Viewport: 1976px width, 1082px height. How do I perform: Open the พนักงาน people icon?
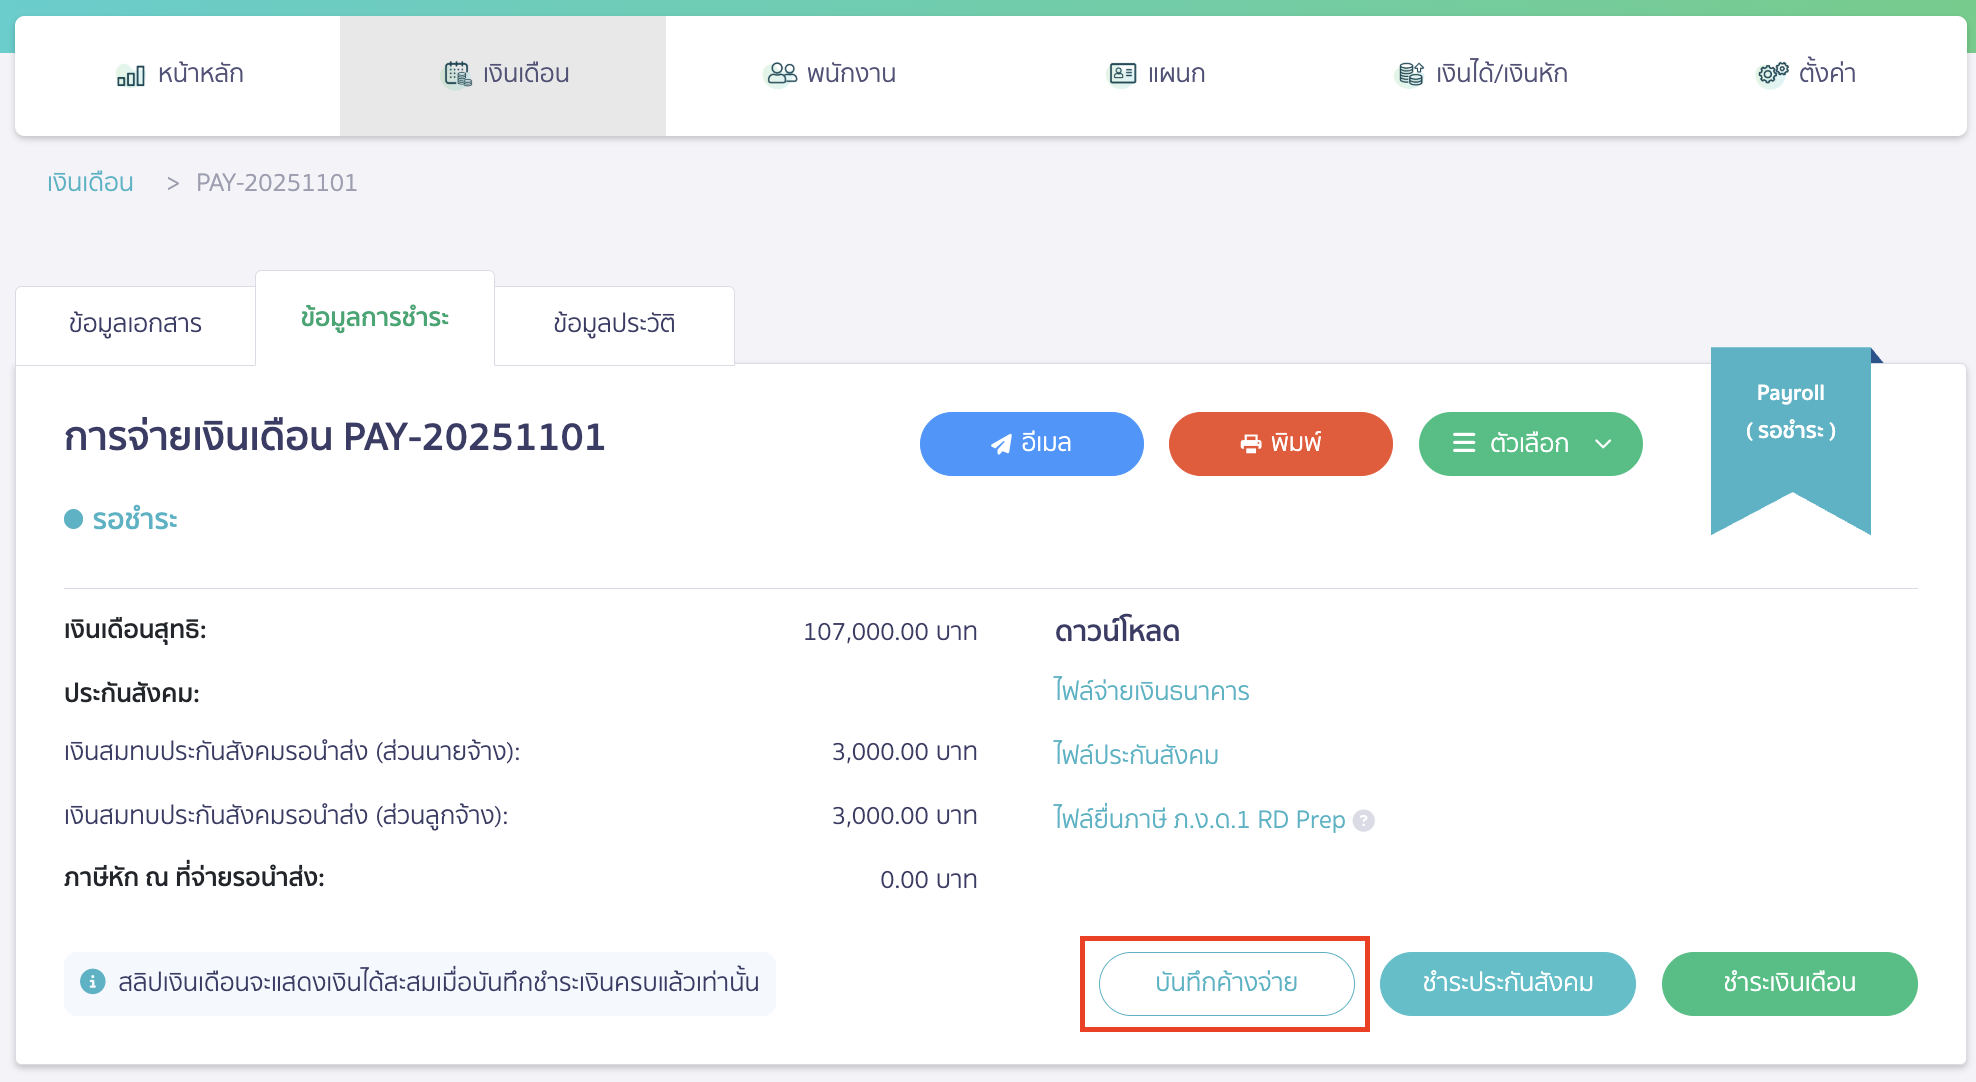coord(779,73)
